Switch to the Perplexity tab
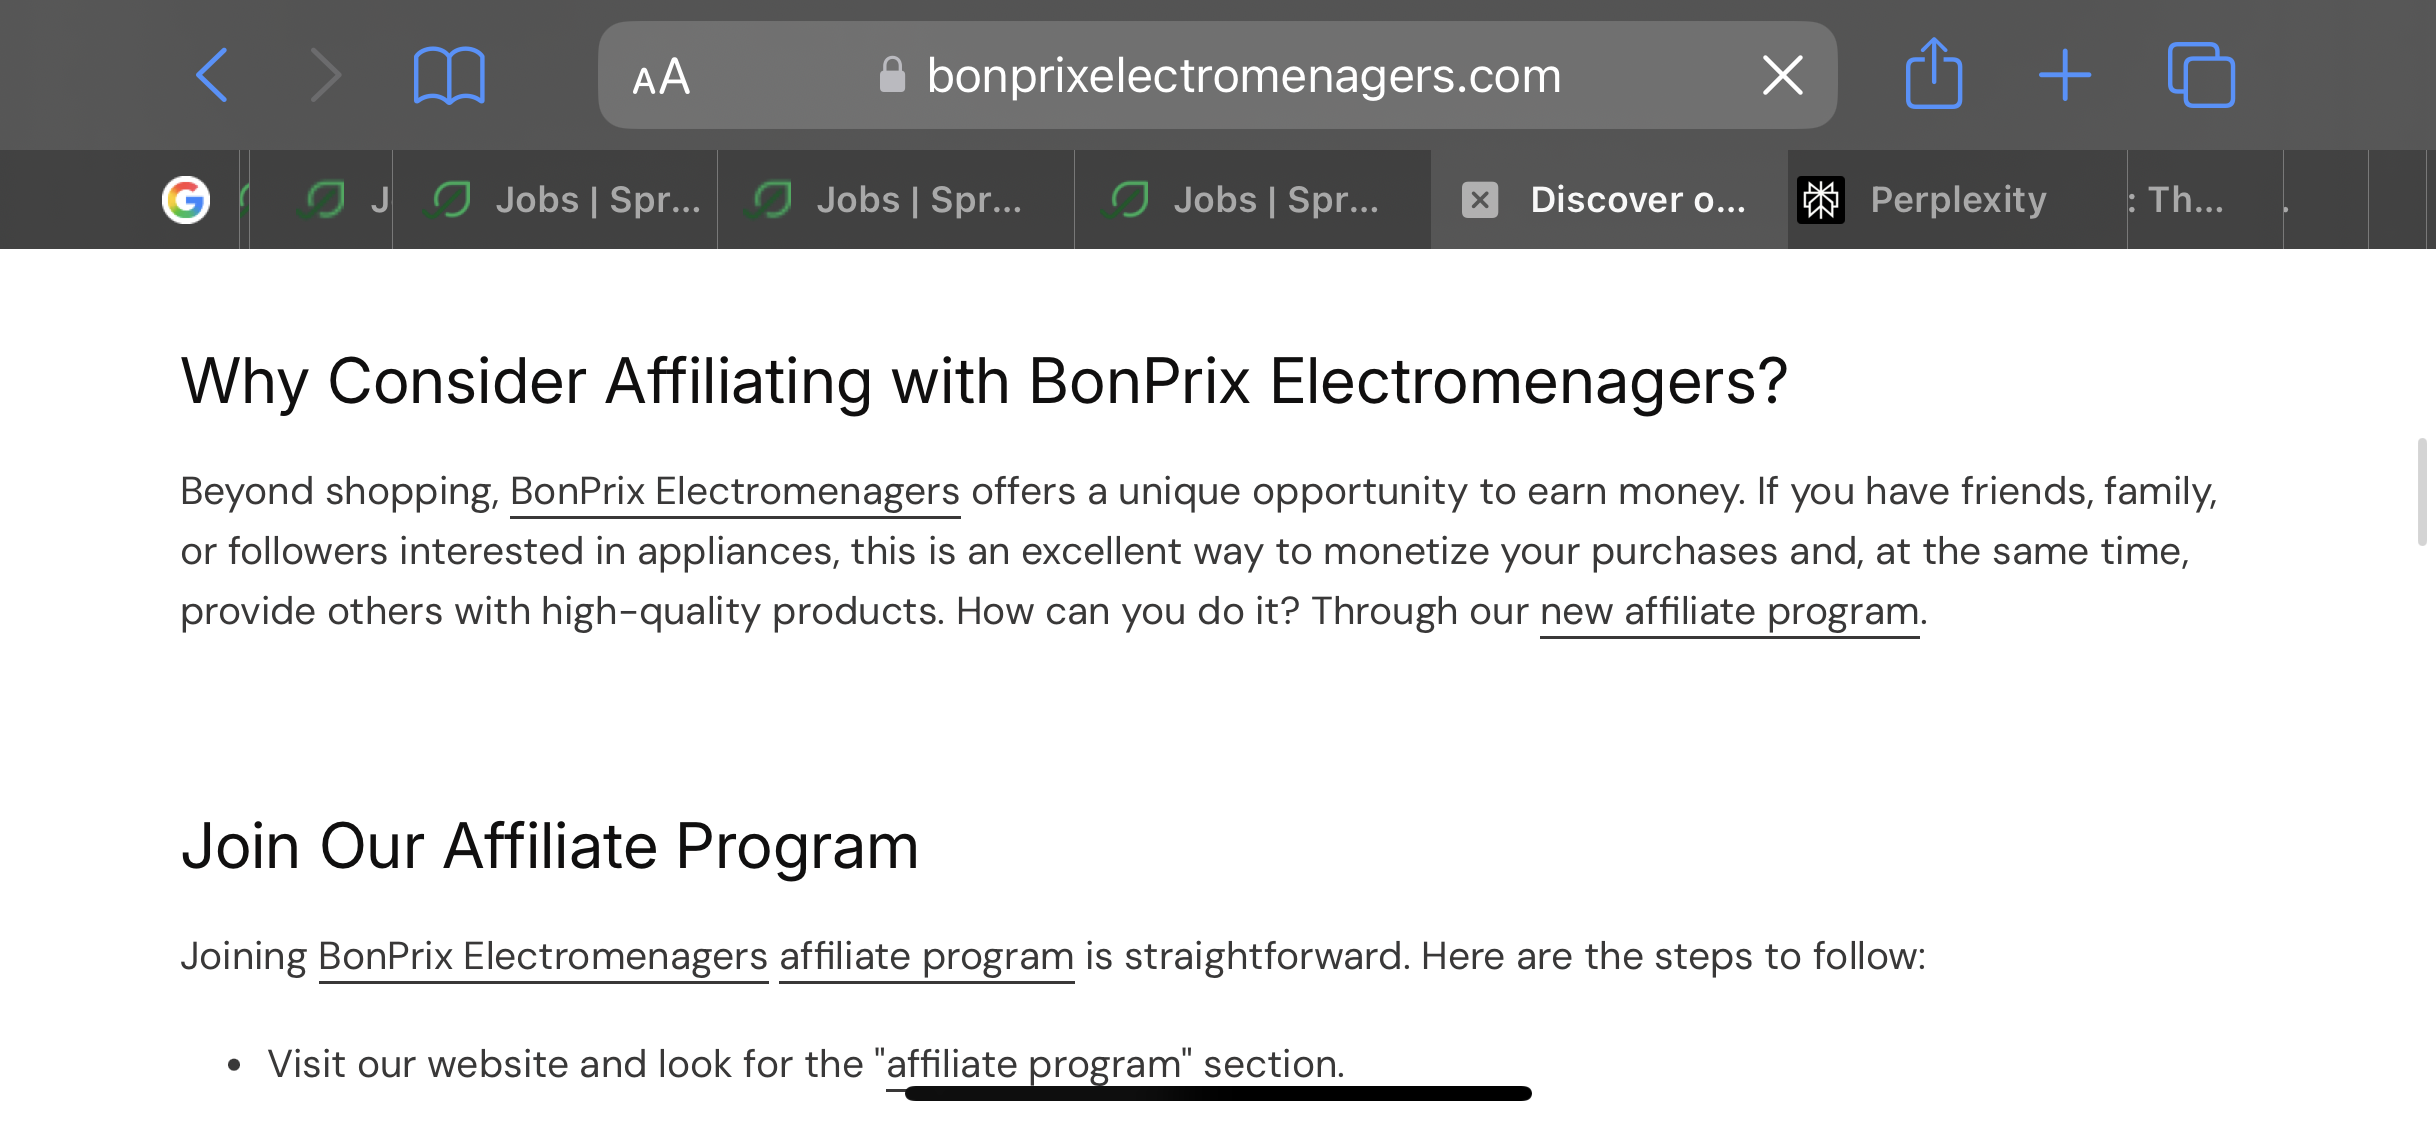Viewport: 2436px width, 1125px height. coord(1956,200)
